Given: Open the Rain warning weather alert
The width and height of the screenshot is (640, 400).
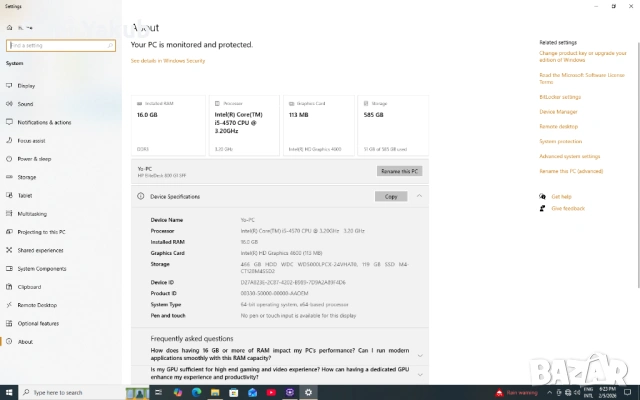Looking at the screenshot, I should [516, 393].
